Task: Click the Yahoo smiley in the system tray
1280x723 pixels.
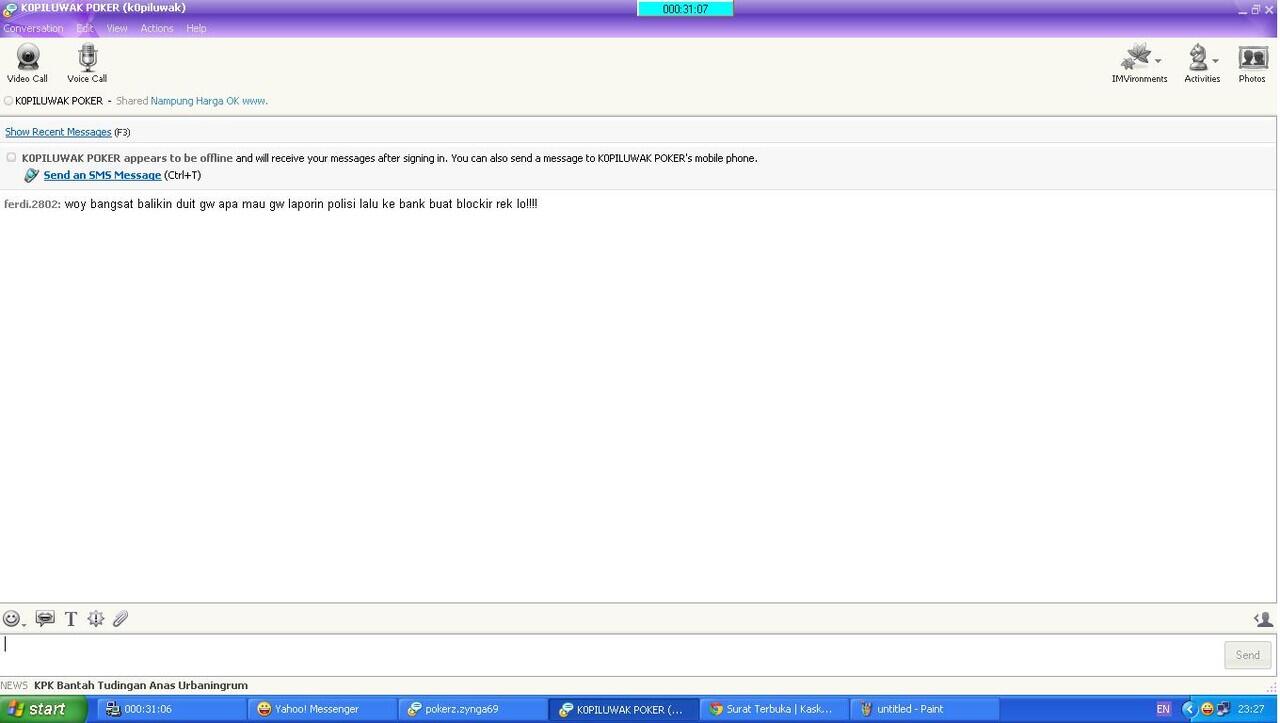Action: point(1207,709)
